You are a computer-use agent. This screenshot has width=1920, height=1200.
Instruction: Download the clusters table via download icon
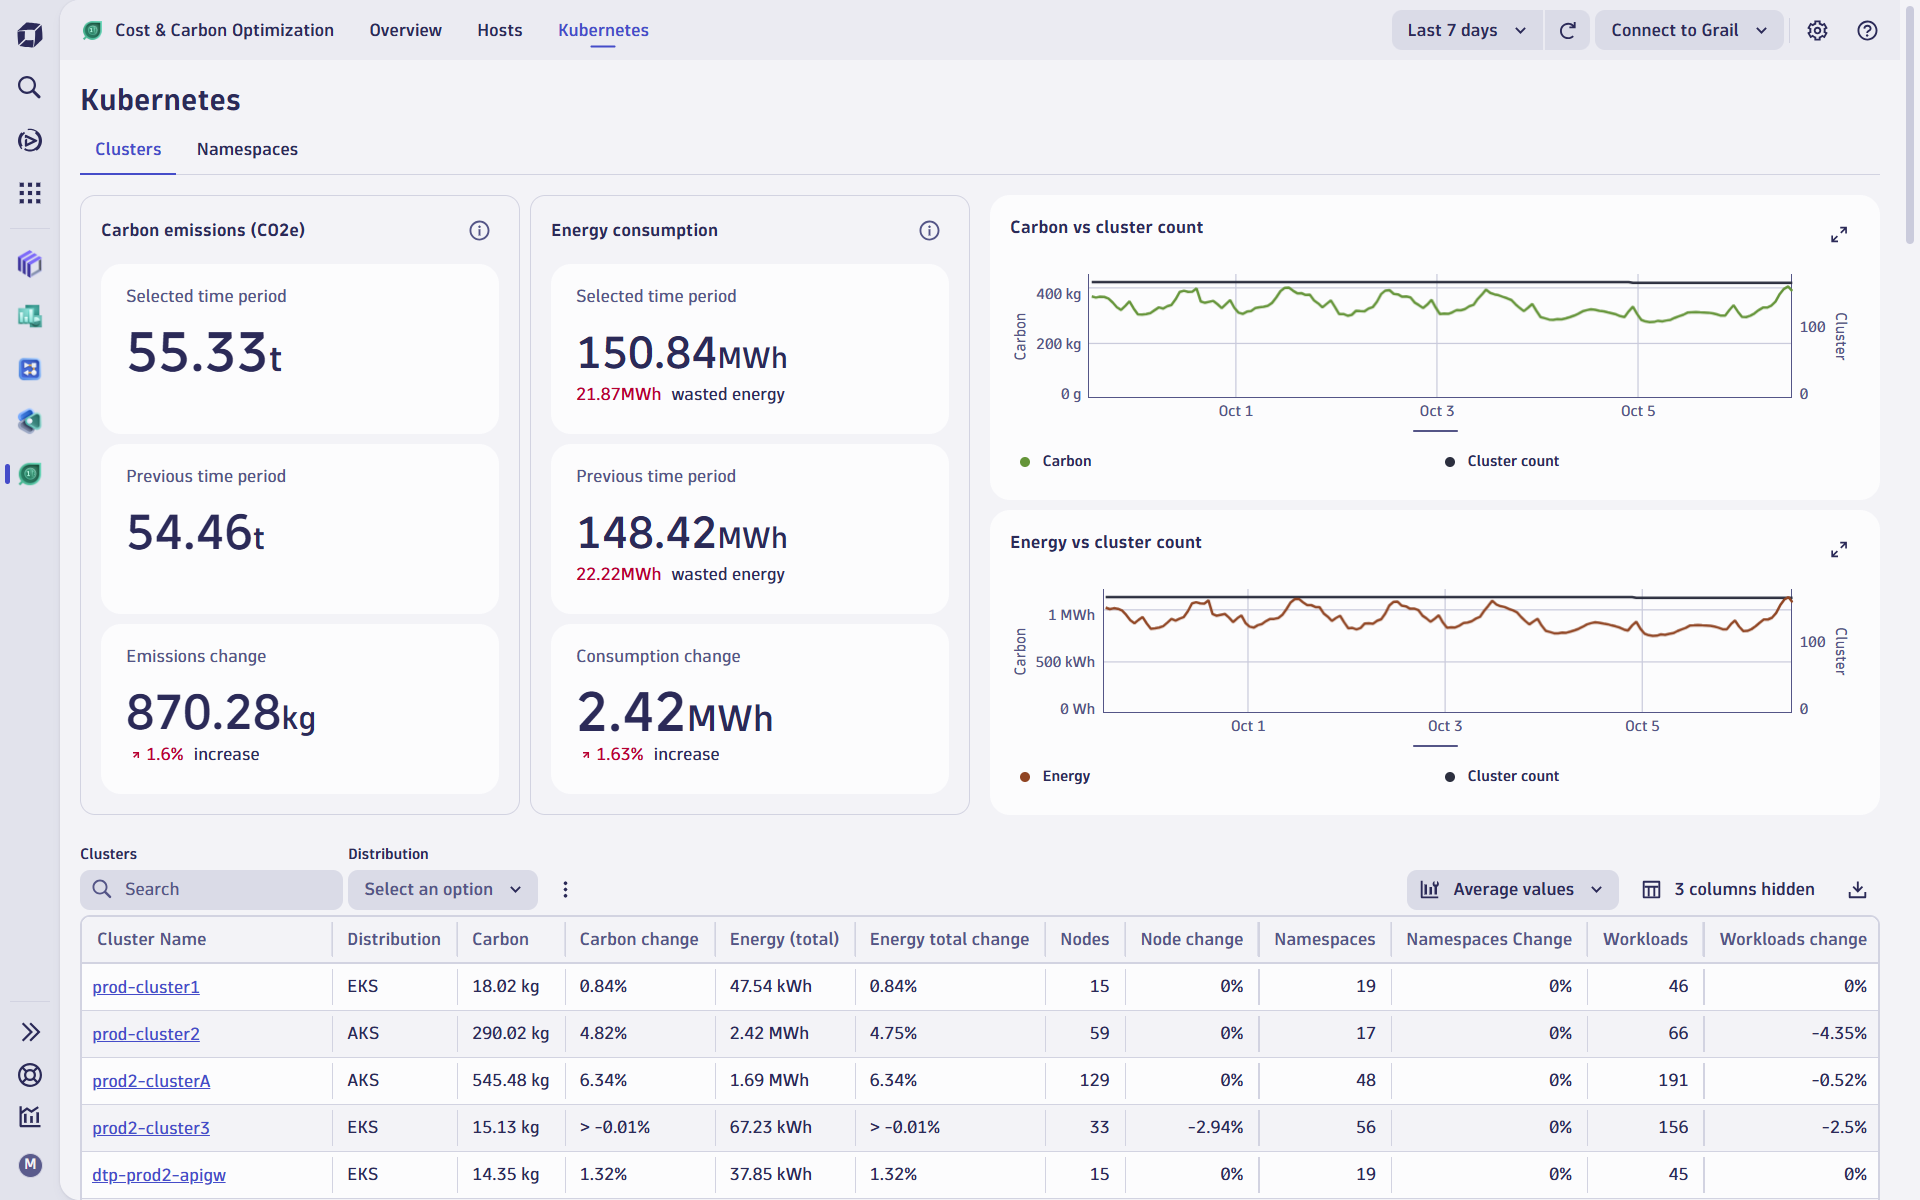[x=1858, y=889]
